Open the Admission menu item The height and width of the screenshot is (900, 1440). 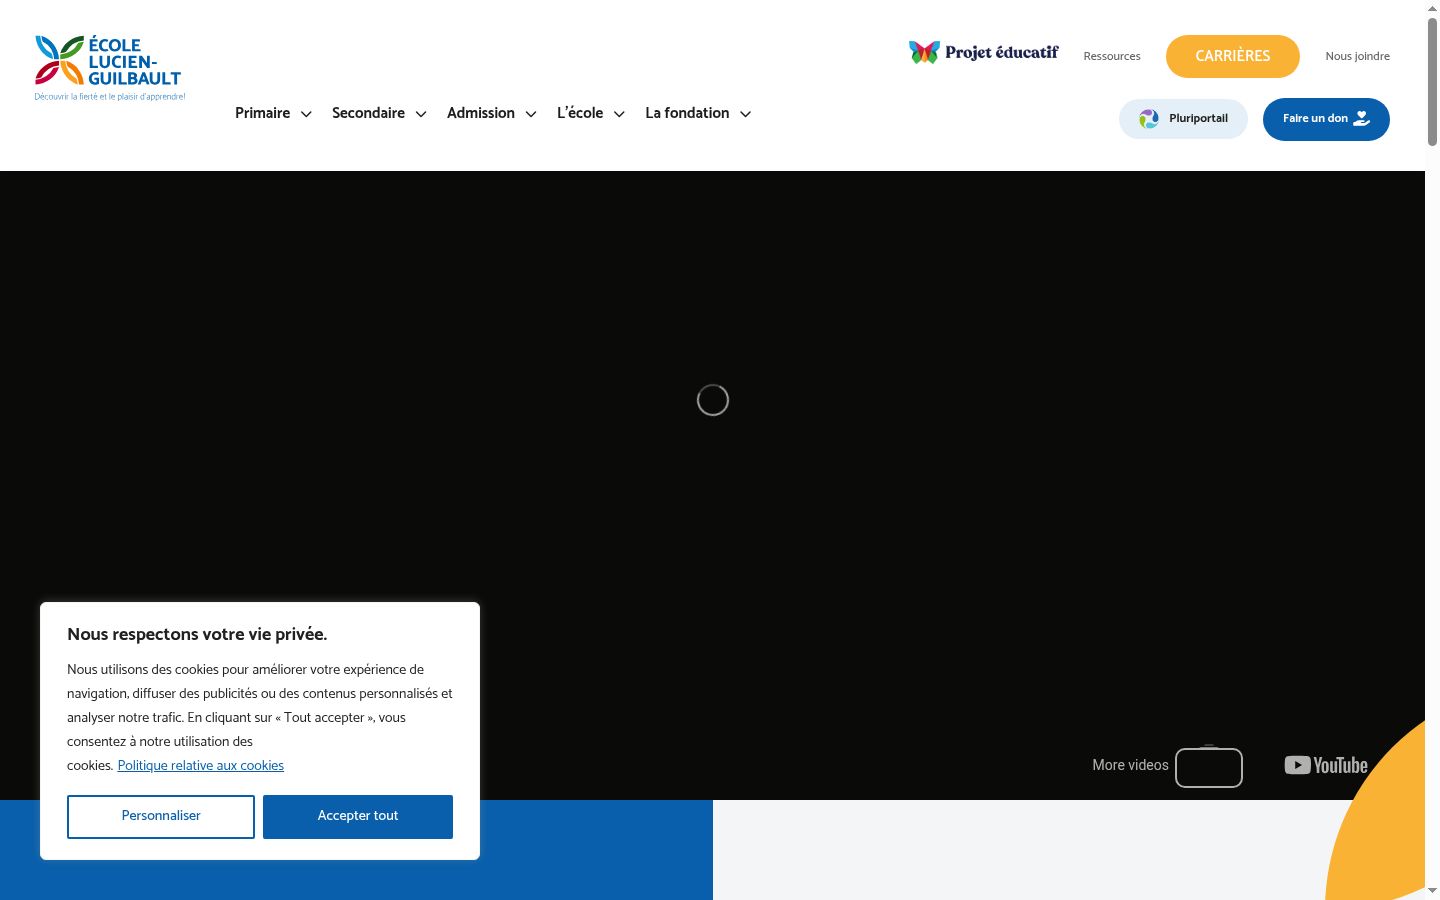tap(481, 113)
